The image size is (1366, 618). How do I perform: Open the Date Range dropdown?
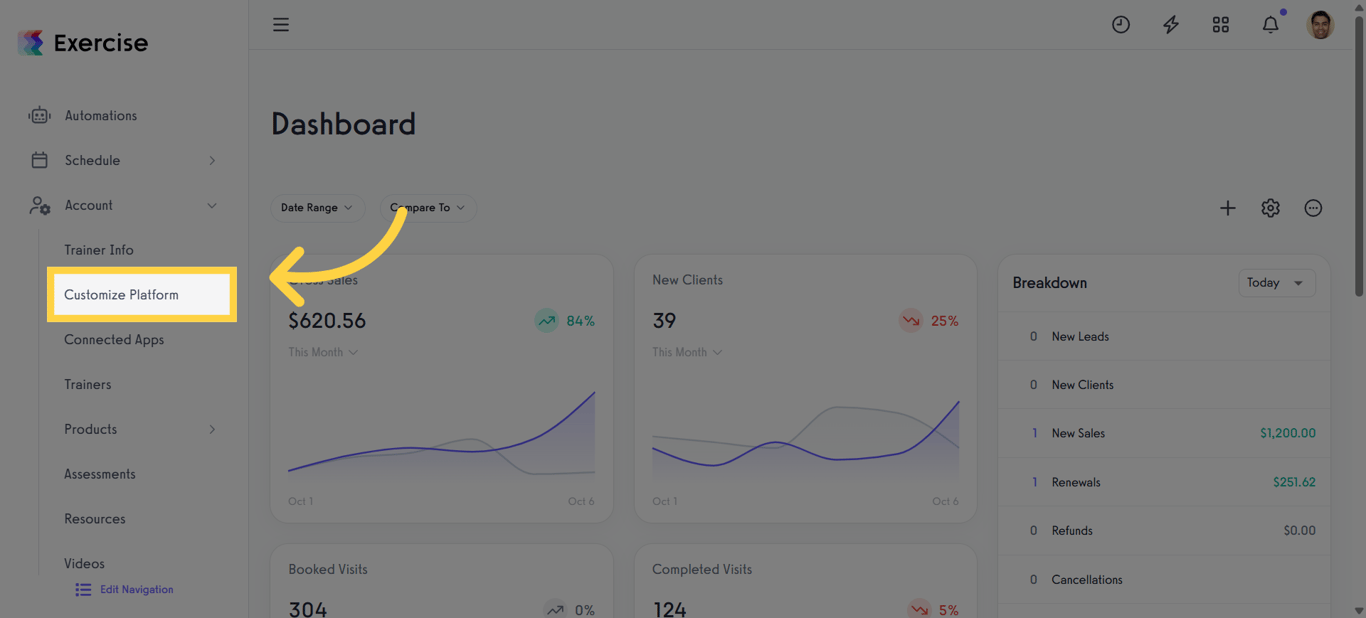(317, 208)
